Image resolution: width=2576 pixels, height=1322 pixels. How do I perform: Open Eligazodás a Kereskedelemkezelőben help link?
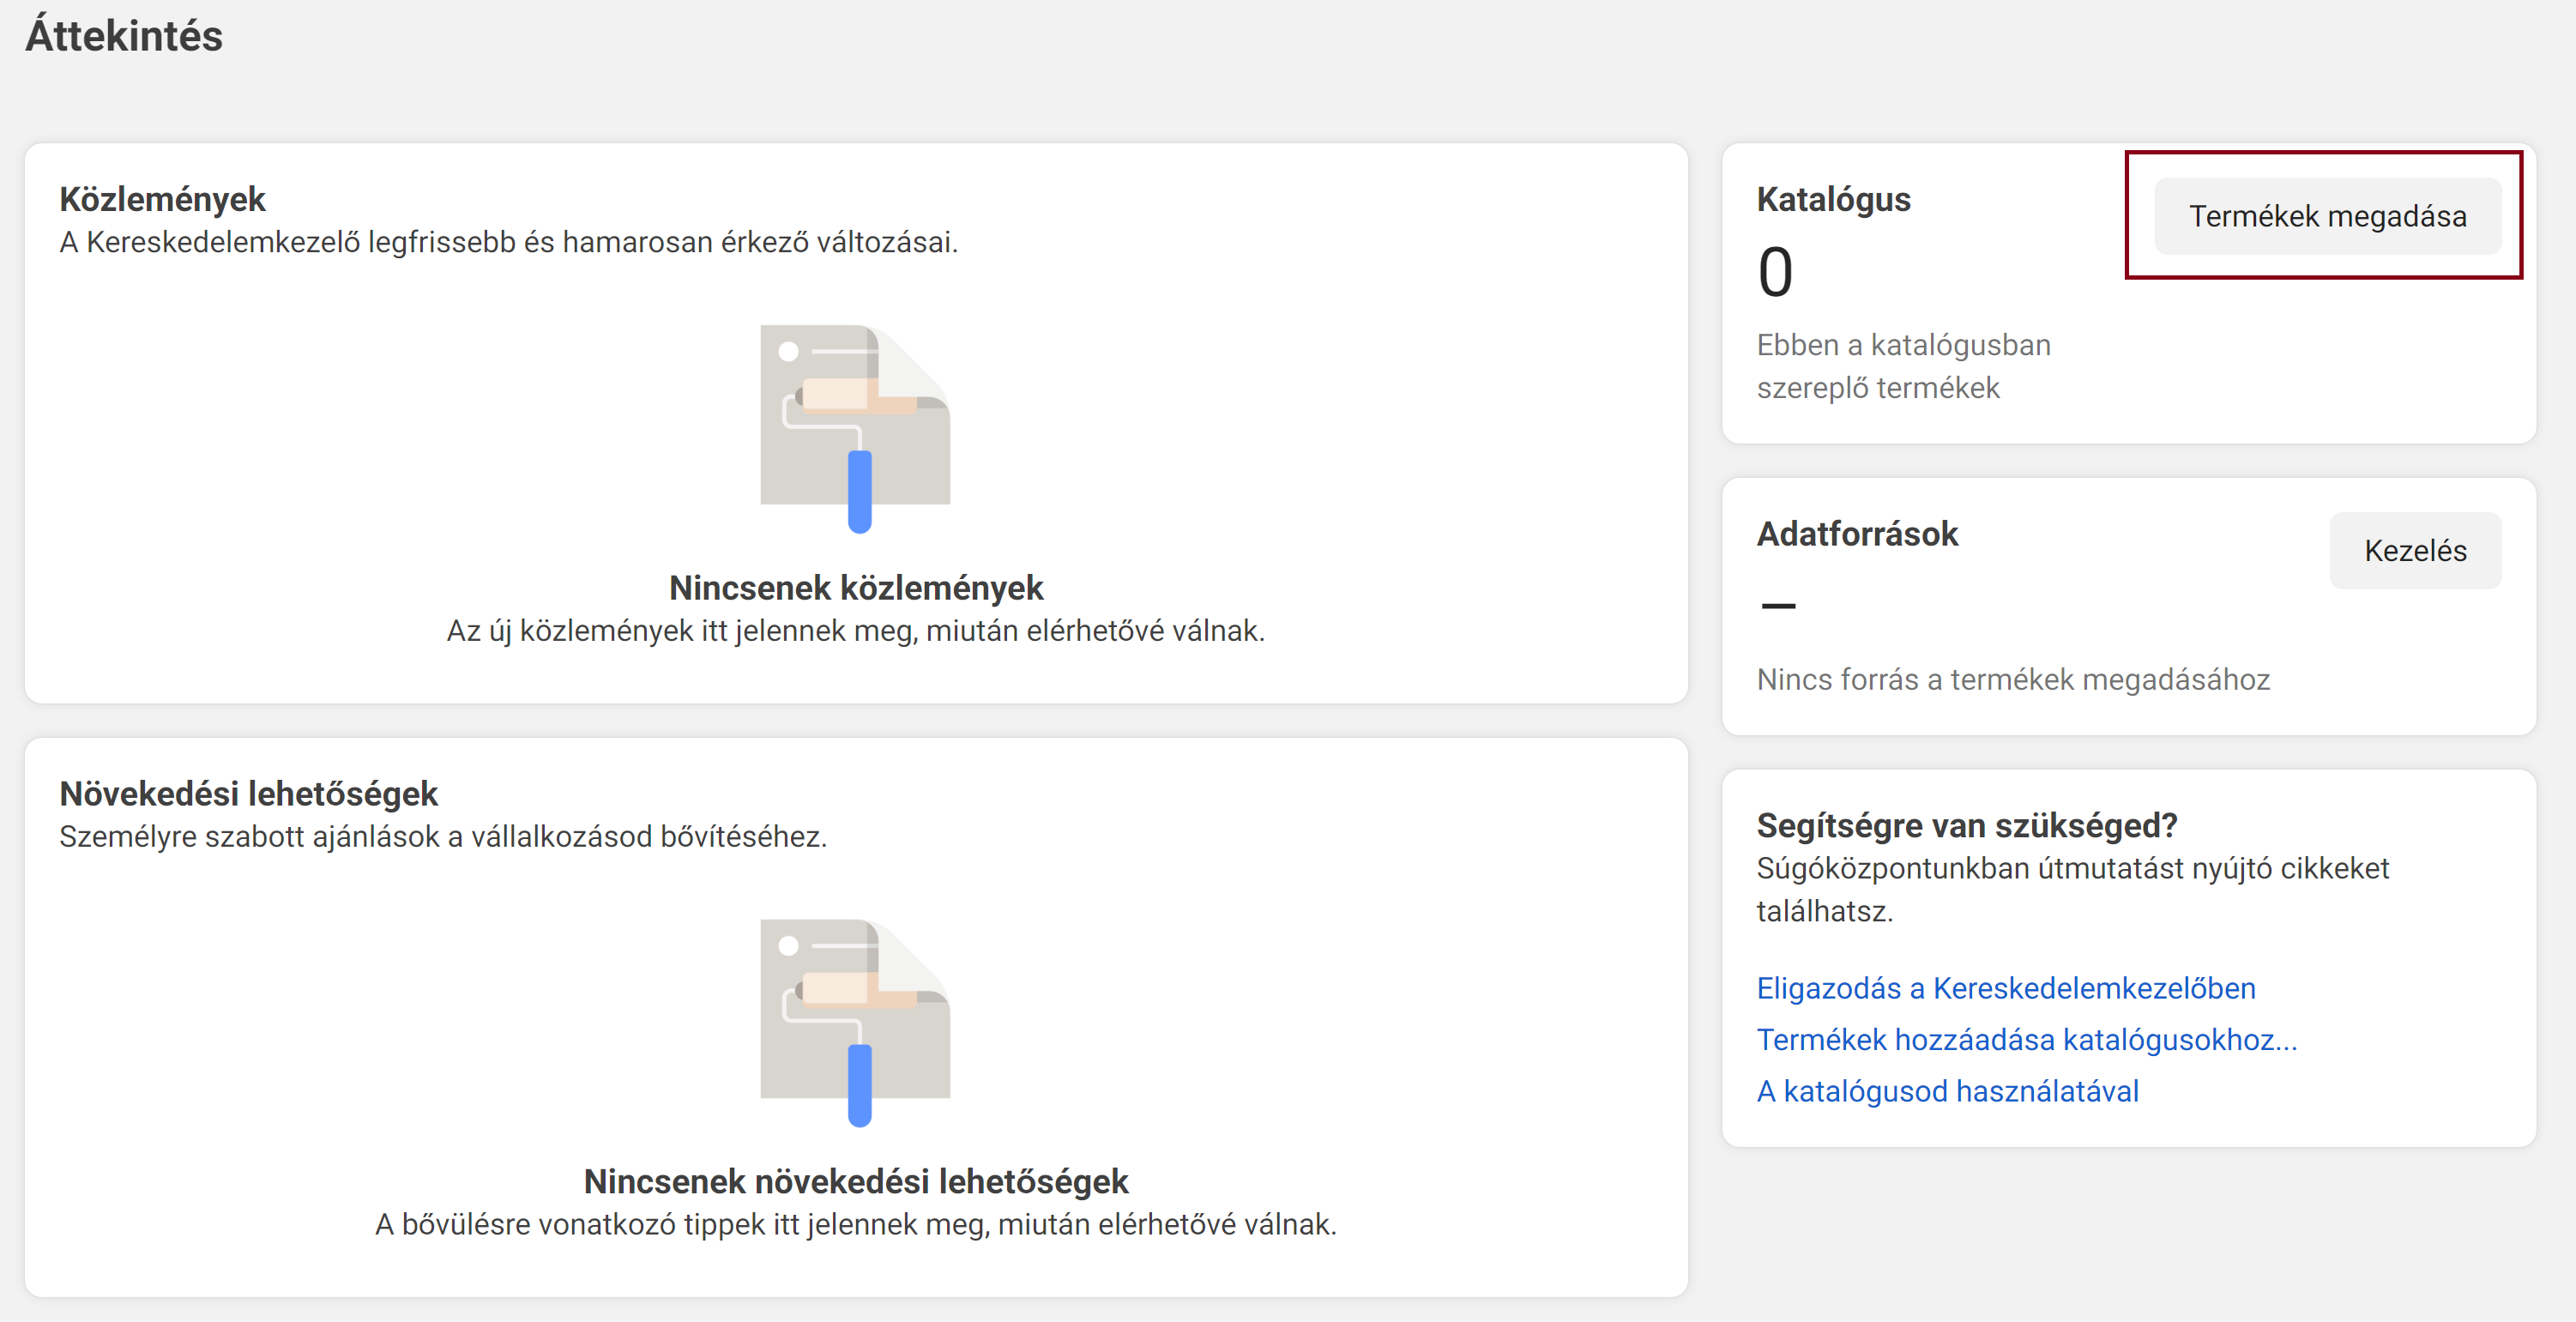click(x=2006, y=988)
